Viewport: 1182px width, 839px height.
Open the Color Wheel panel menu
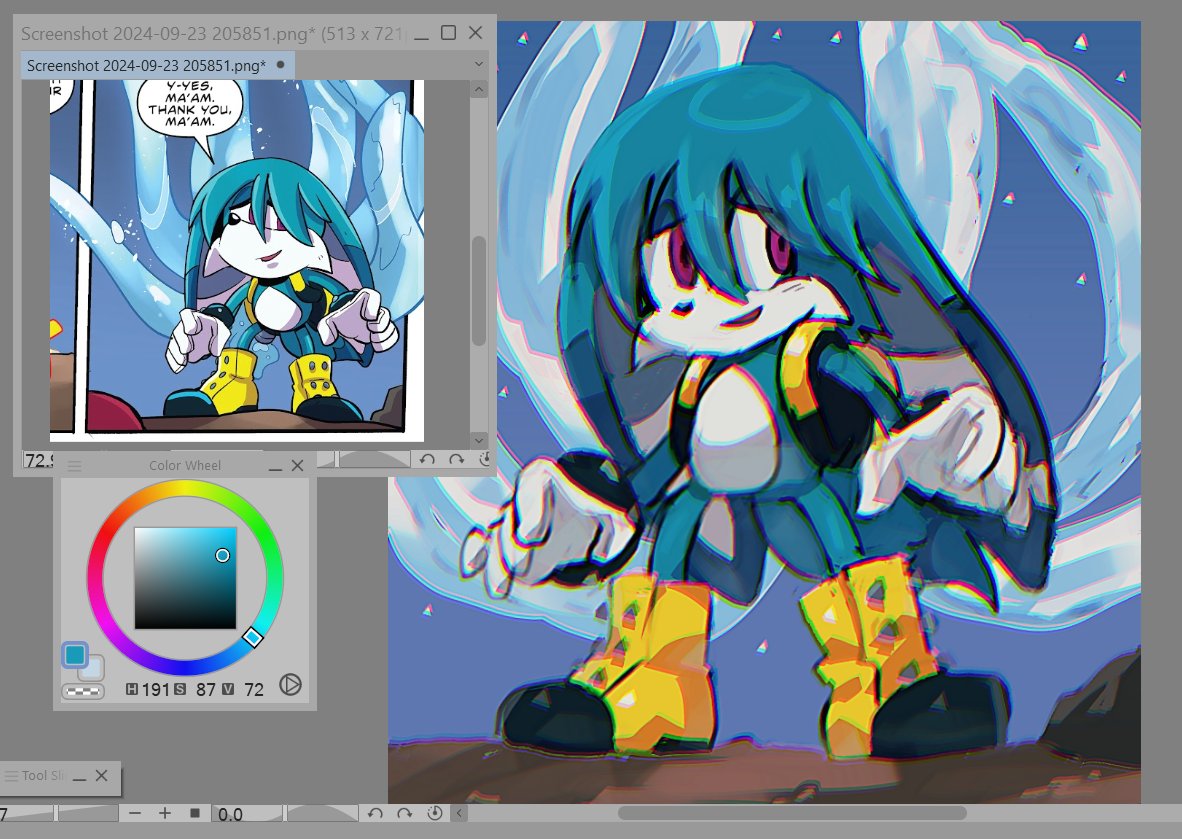pyautogui.click(x=74, y=466)
